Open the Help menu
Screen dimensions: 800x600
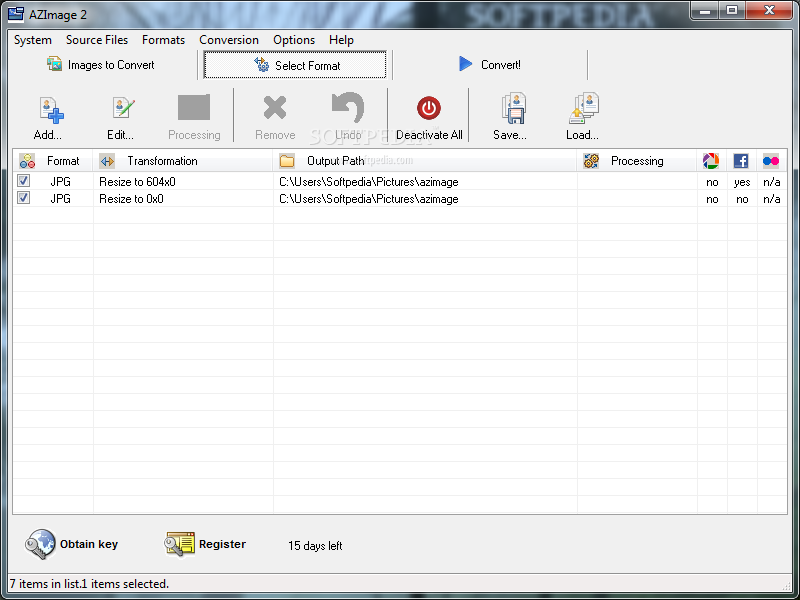(341, 40)
